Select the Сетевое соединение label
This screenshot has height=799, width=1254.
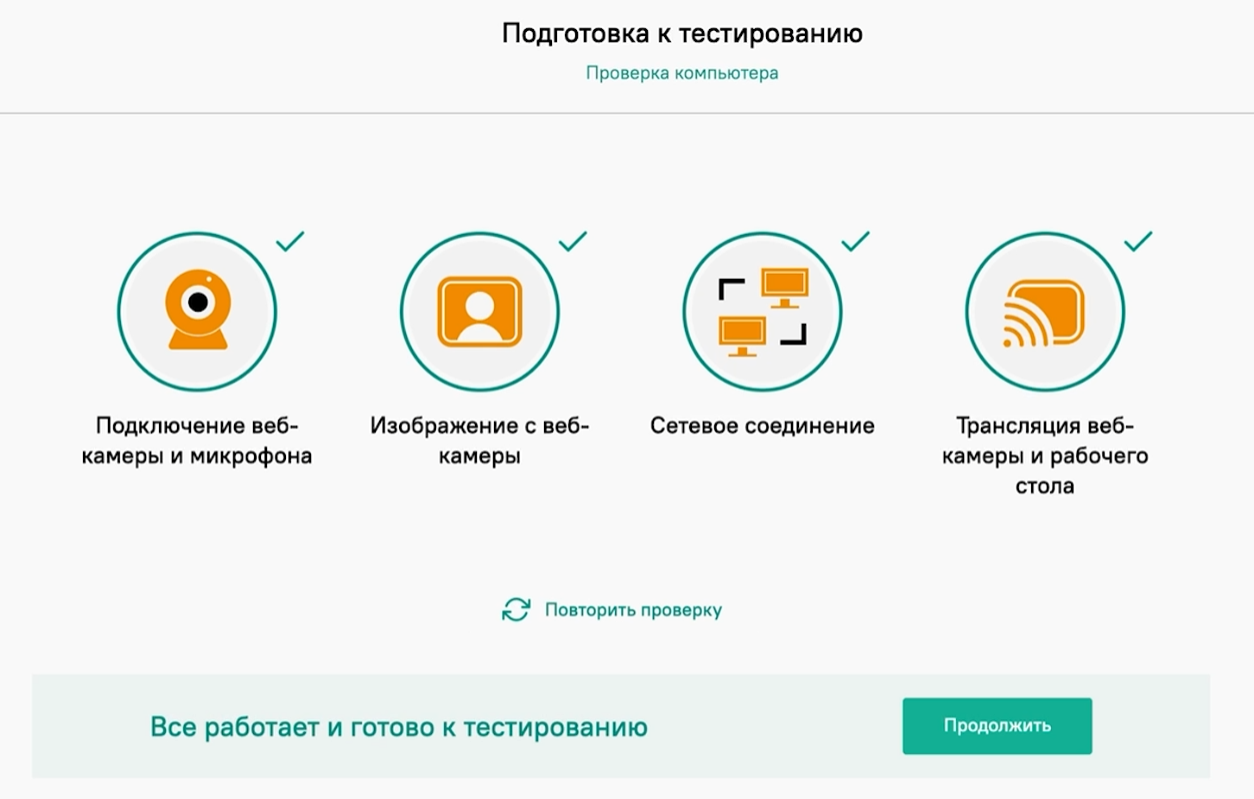tap(763, 425)
